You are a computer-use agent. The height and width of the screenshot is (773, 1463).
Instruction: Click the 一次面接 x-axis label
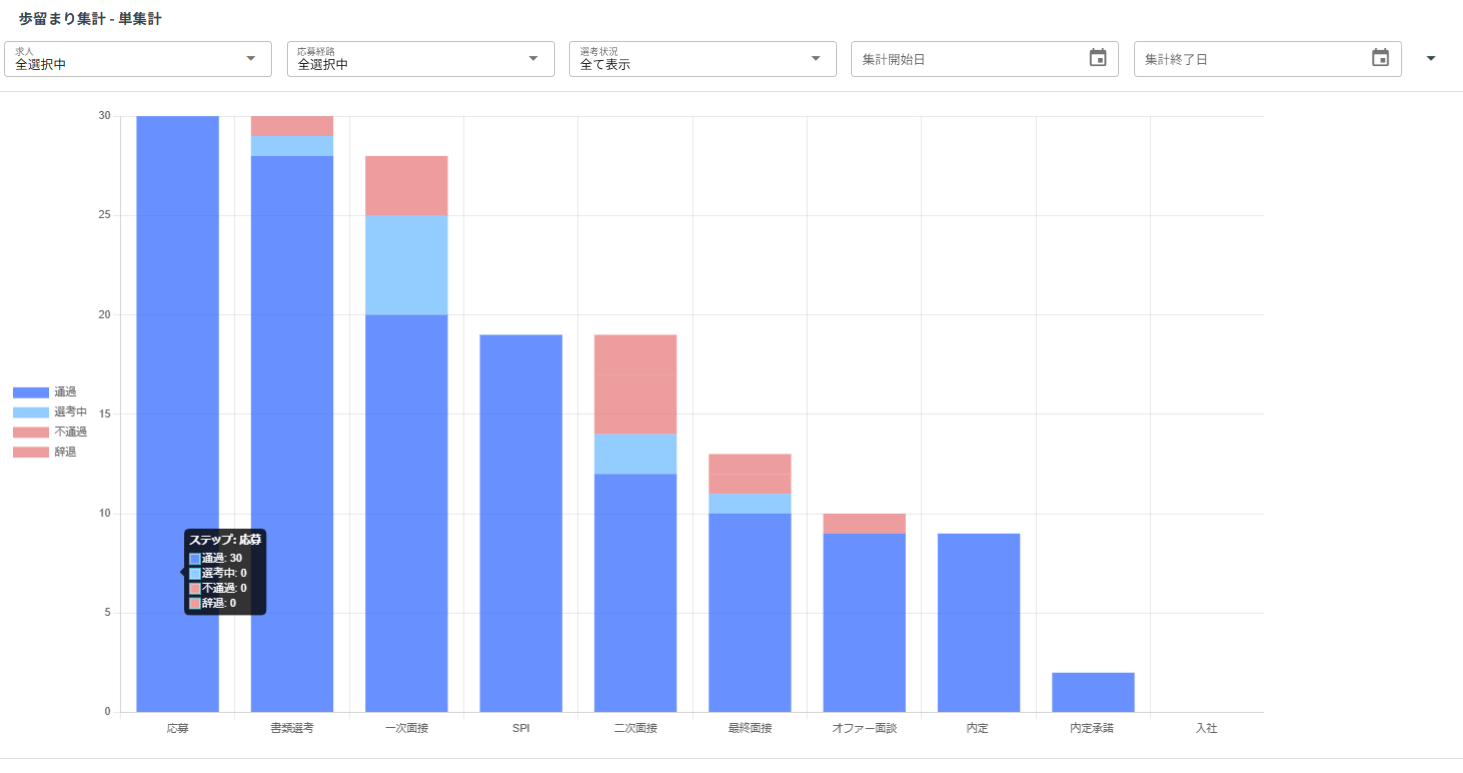(x=406, y=728)
